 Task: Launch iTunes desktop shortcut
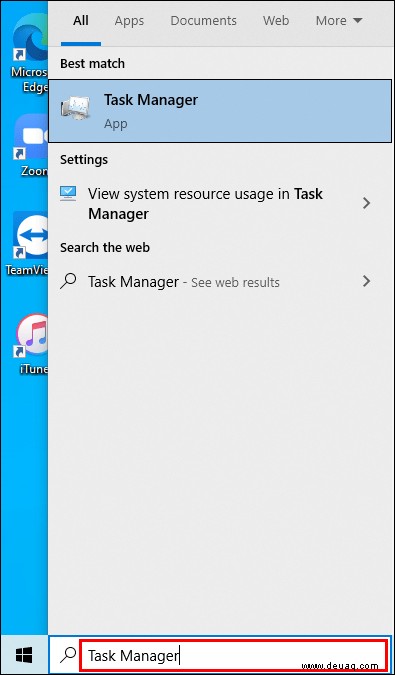pyautogui.click(x=32, y=344)
